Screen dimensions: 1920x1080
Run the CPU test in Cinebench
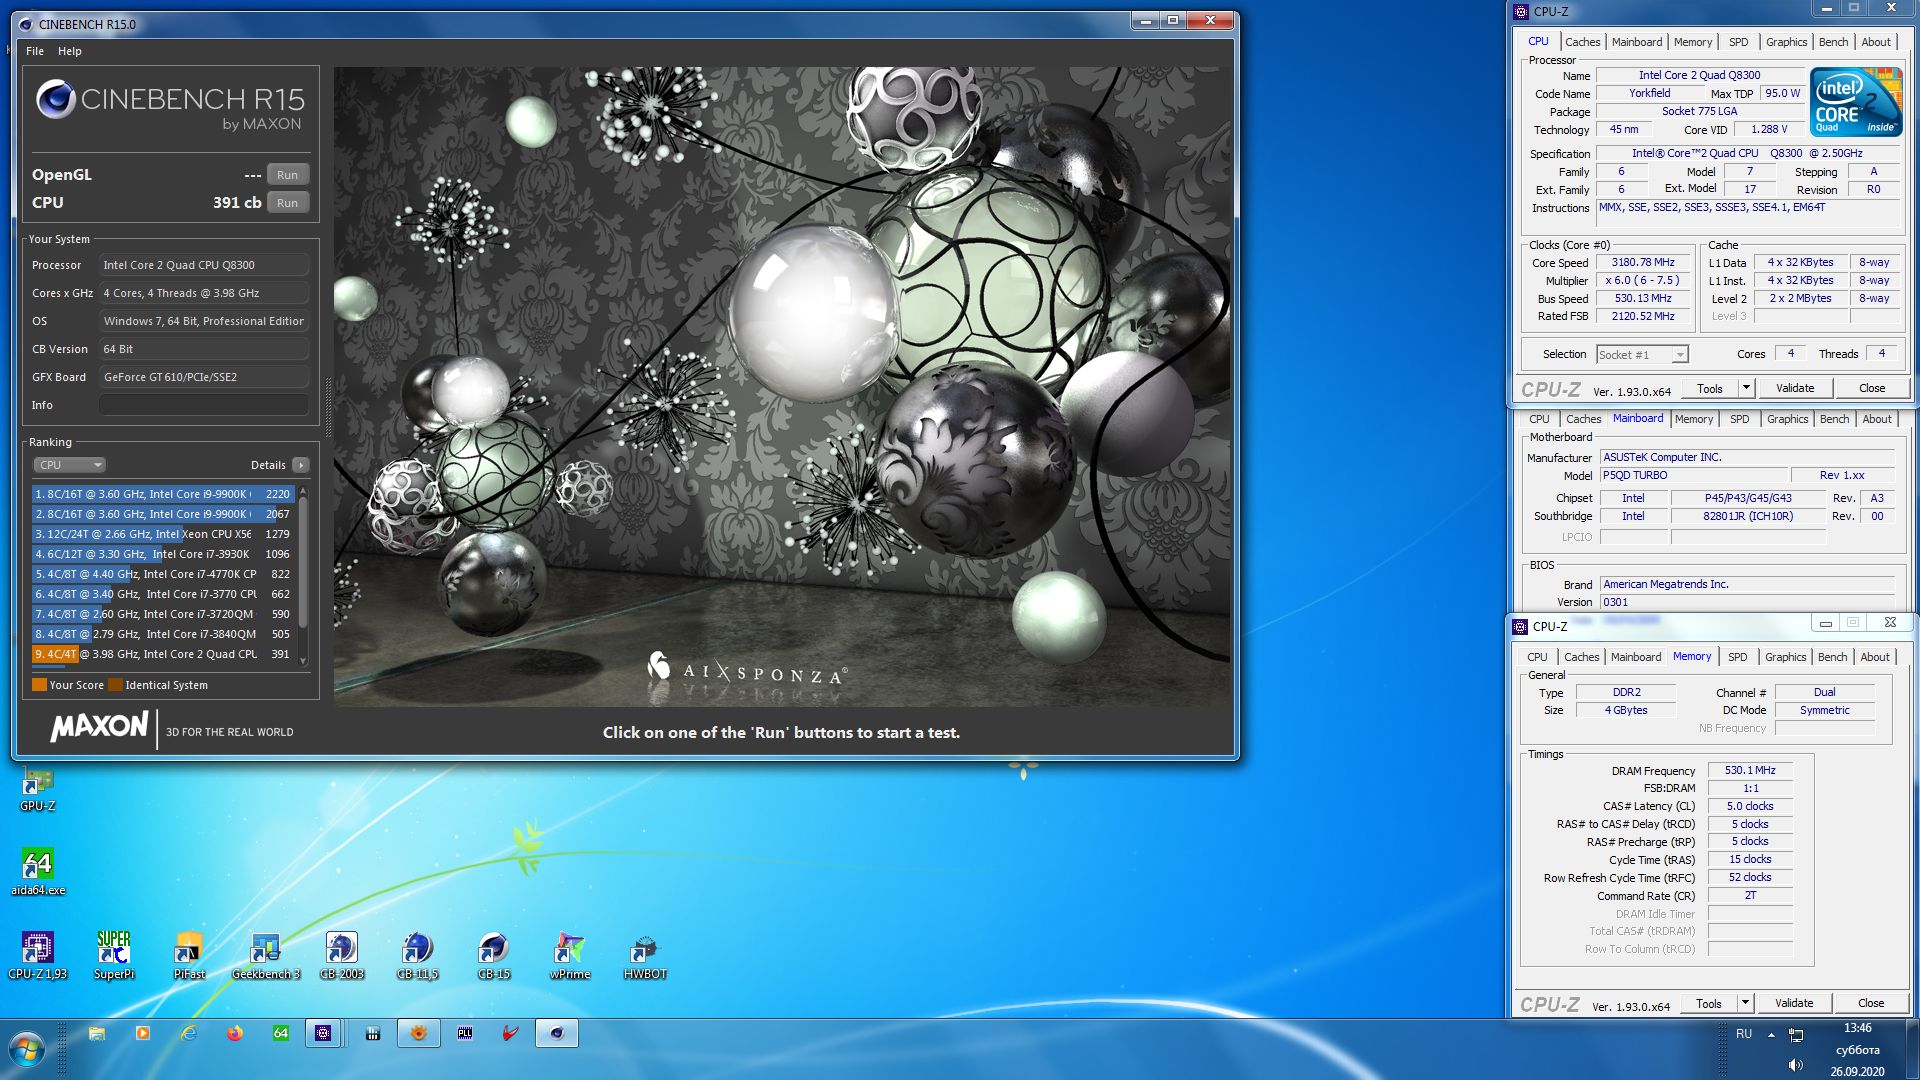coord(287,203)
